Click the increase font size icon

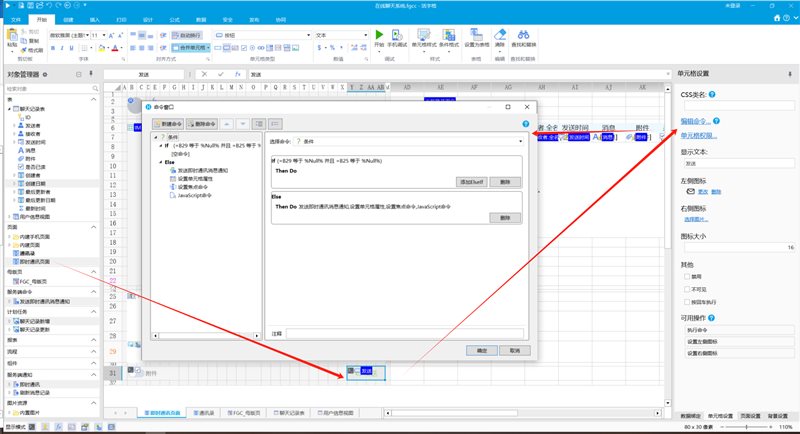tap(111, 35)
